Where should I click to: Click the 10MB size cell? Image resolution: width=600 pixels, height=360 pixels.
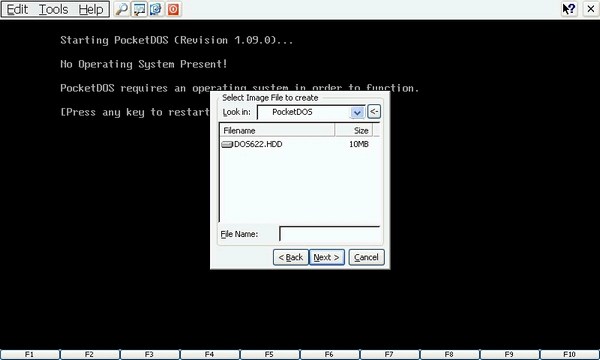[359, 144]
